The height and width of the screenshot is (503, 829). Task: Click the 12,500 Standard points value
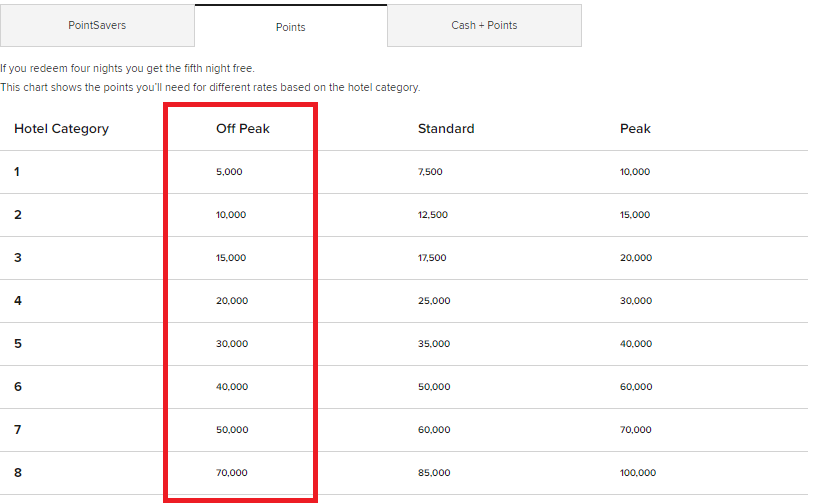[x=432, y=215]
